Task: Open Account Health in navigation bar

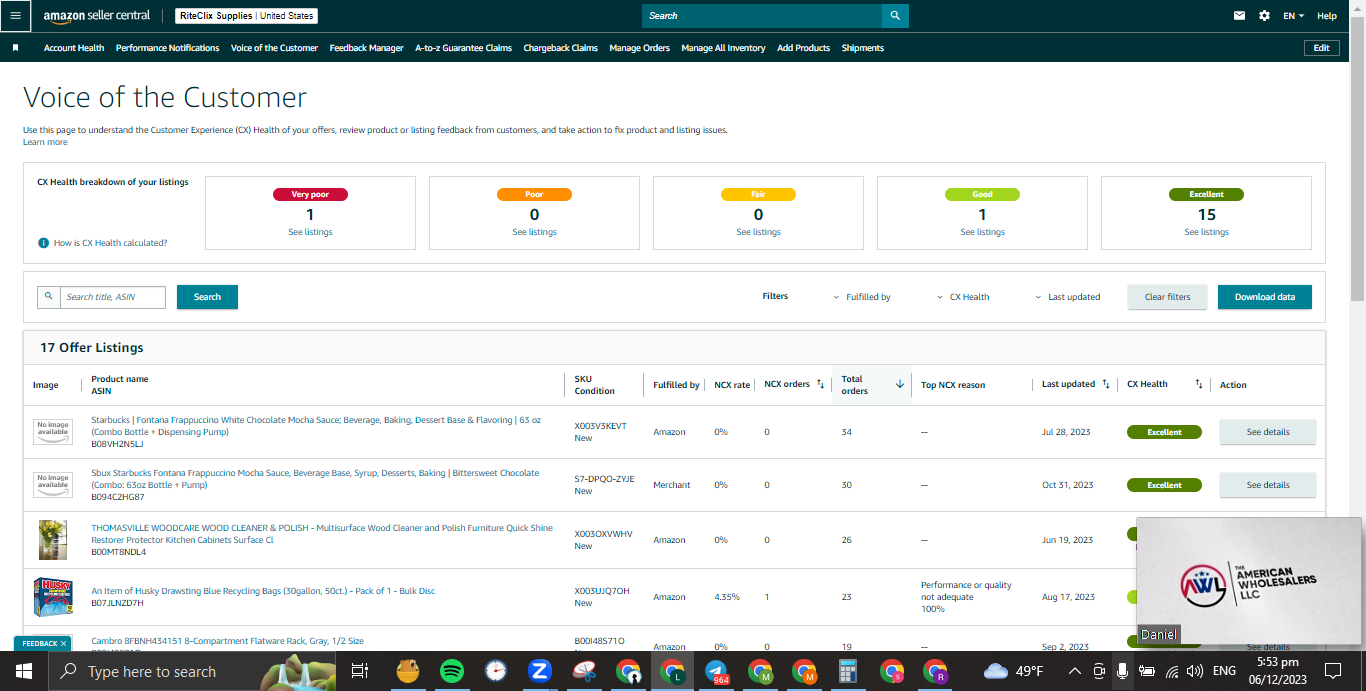Action: point(74,48)
